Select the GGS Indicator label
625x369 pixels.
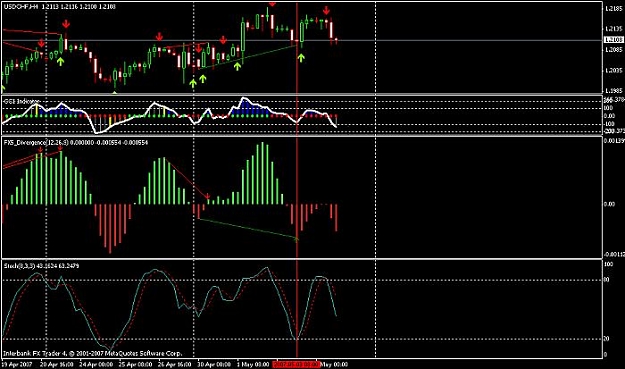[22, 102]
